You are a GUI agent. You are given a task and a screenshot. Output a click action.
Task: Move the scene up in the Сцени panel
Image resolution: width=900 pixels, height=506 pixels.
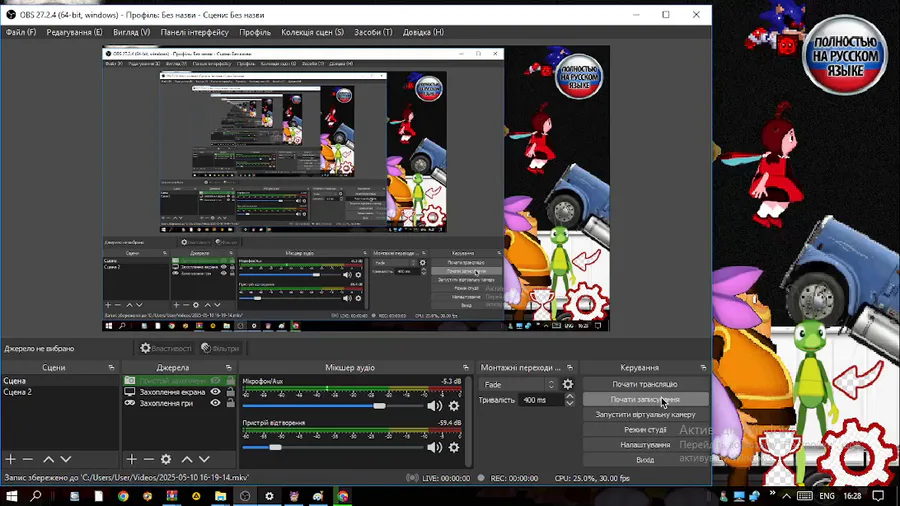(49, 459)
